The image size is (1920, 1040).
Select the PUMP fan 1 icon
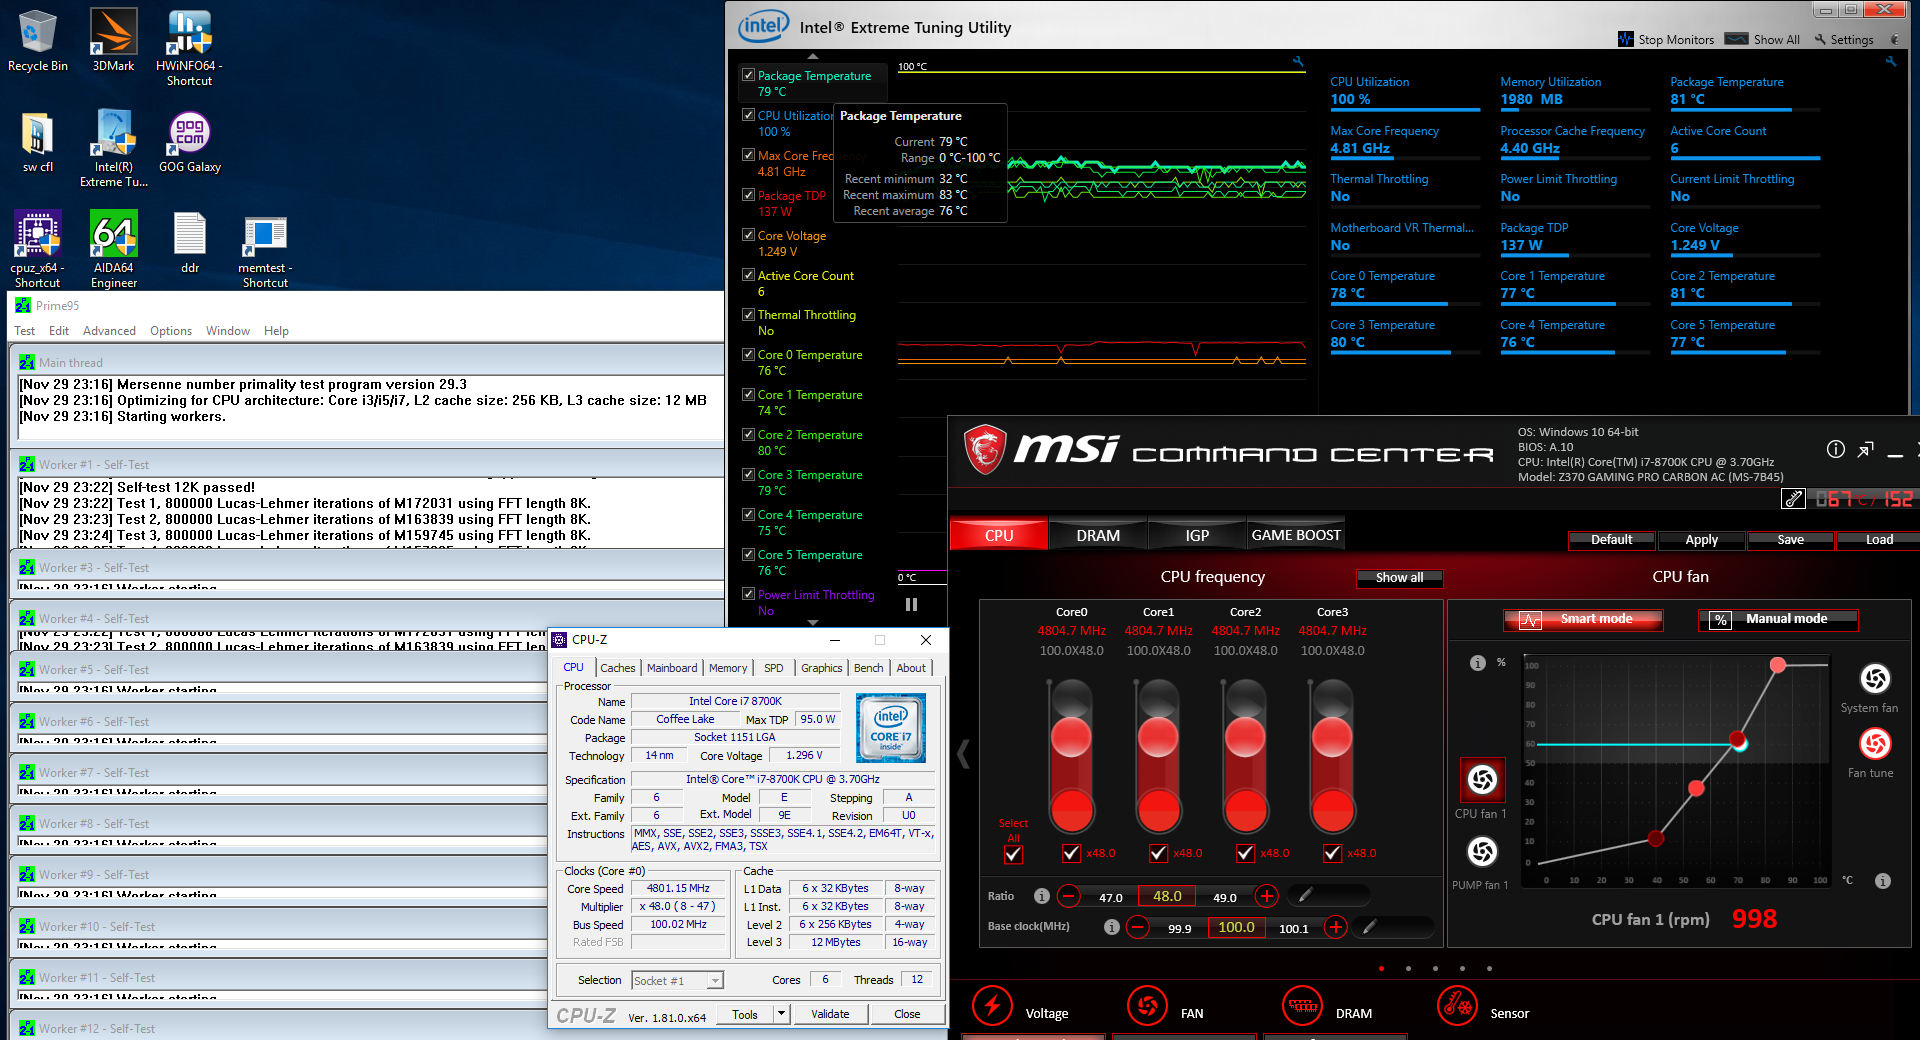coord(1482,851)
